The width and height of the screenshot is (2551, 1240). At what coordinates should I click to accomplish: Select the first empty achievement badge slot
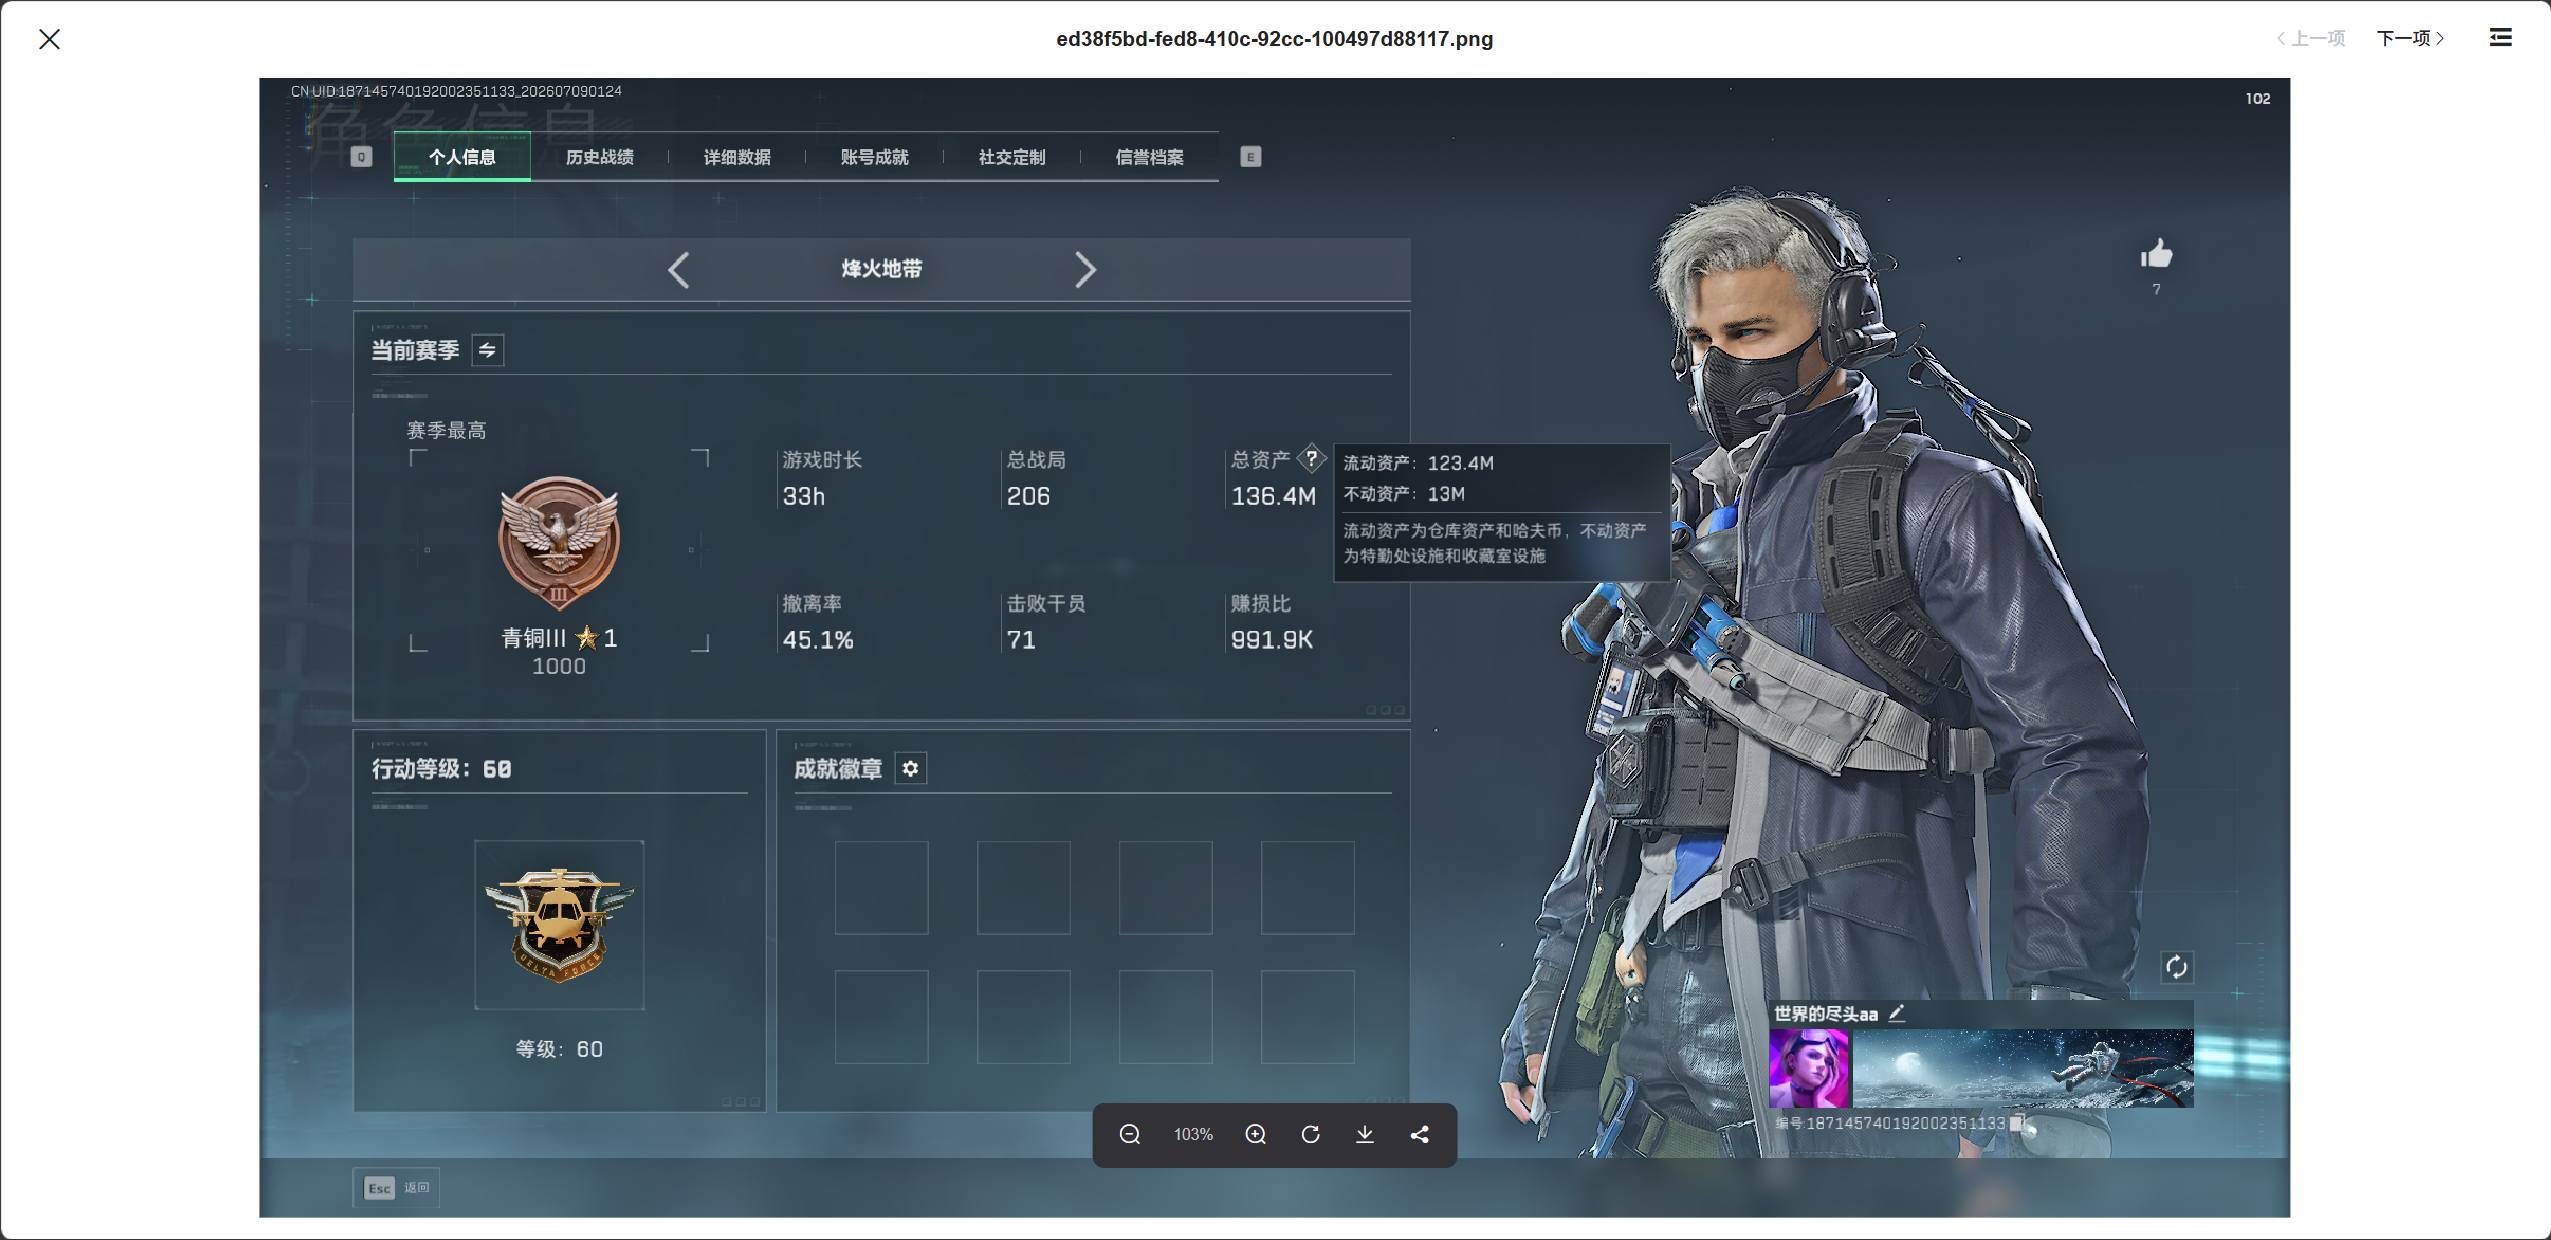click(881, 888)
